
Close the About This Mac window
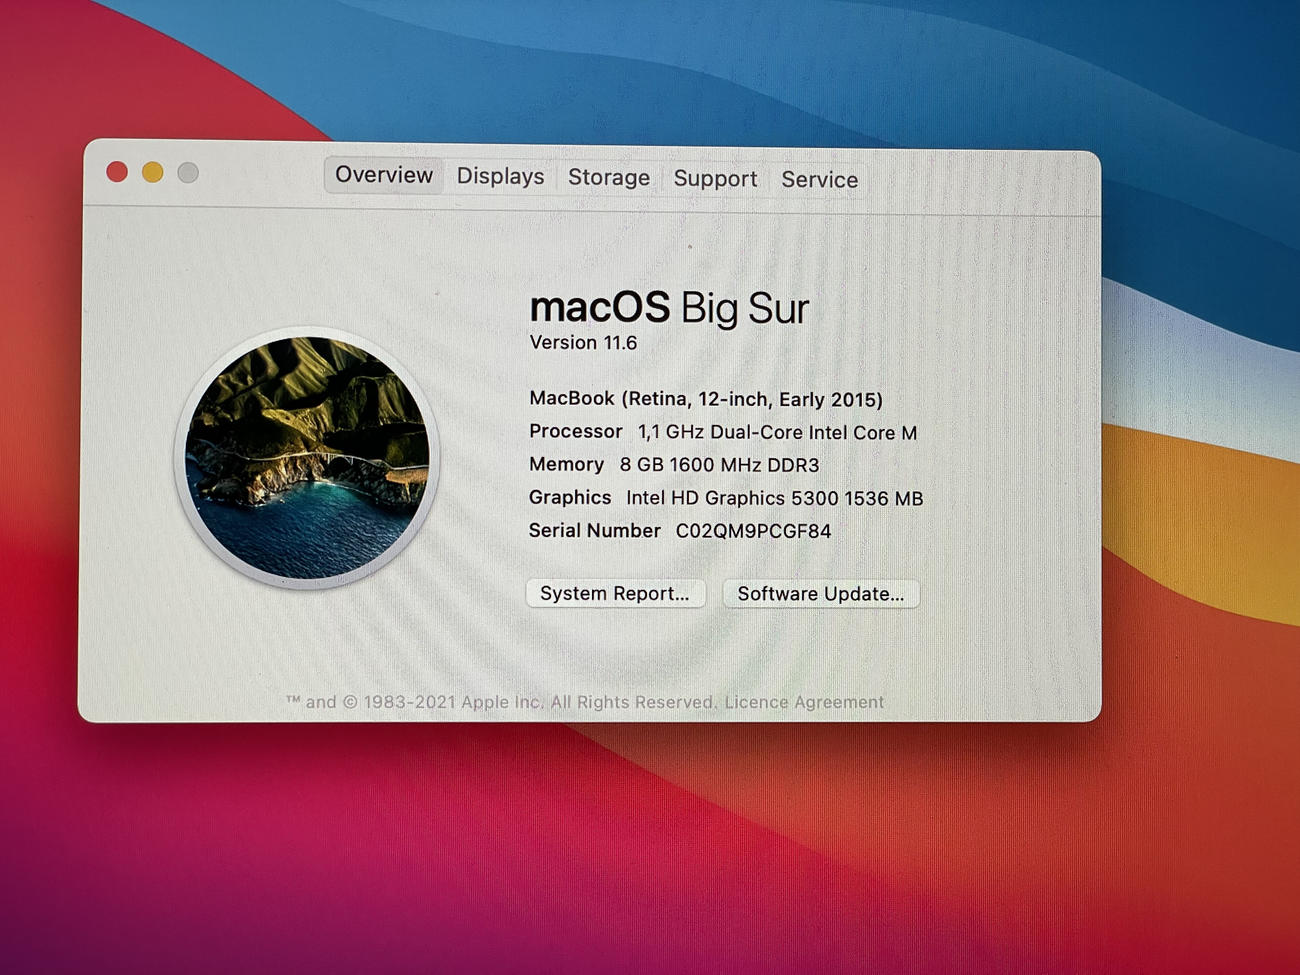click(x=117, y=172)
